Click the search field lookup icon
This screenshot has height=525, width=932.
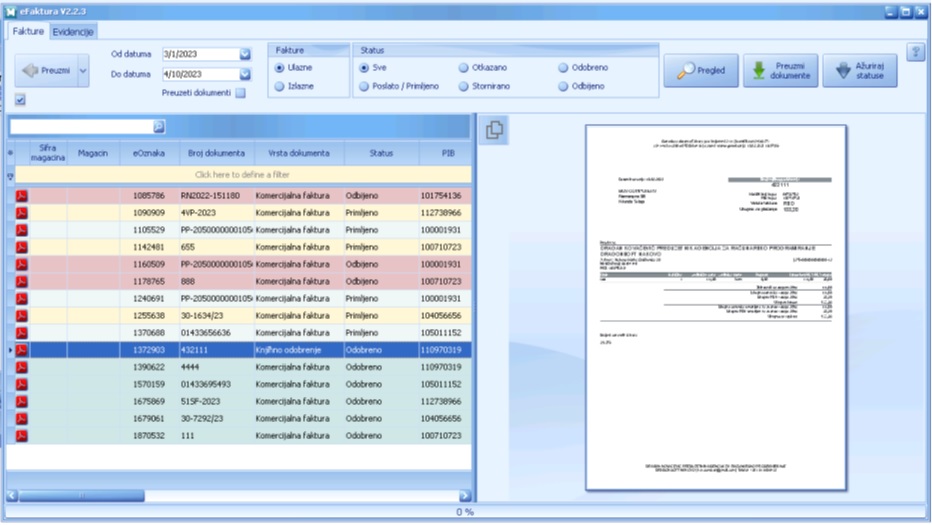point(159,127)
